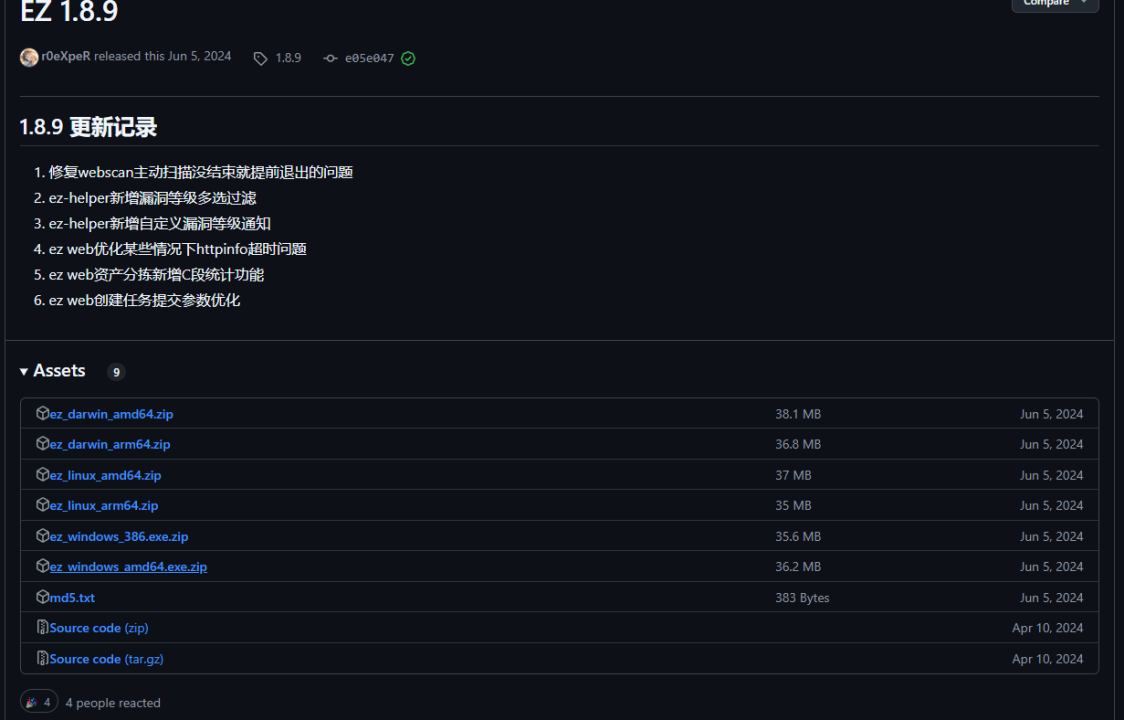The width and height of the screenshot is (1124, 720).
Task: Click the tag icon beside 1.8.9
Action: click(260, 58)
